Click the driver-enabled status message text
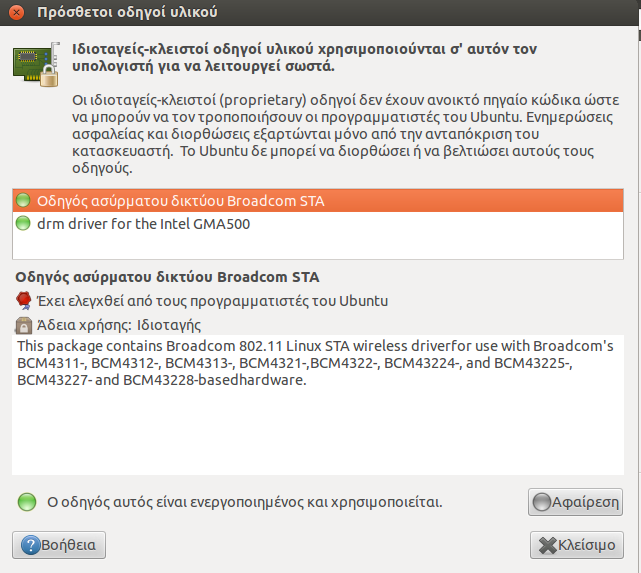Viewport: 641px width, 573px height. (245, 500)
